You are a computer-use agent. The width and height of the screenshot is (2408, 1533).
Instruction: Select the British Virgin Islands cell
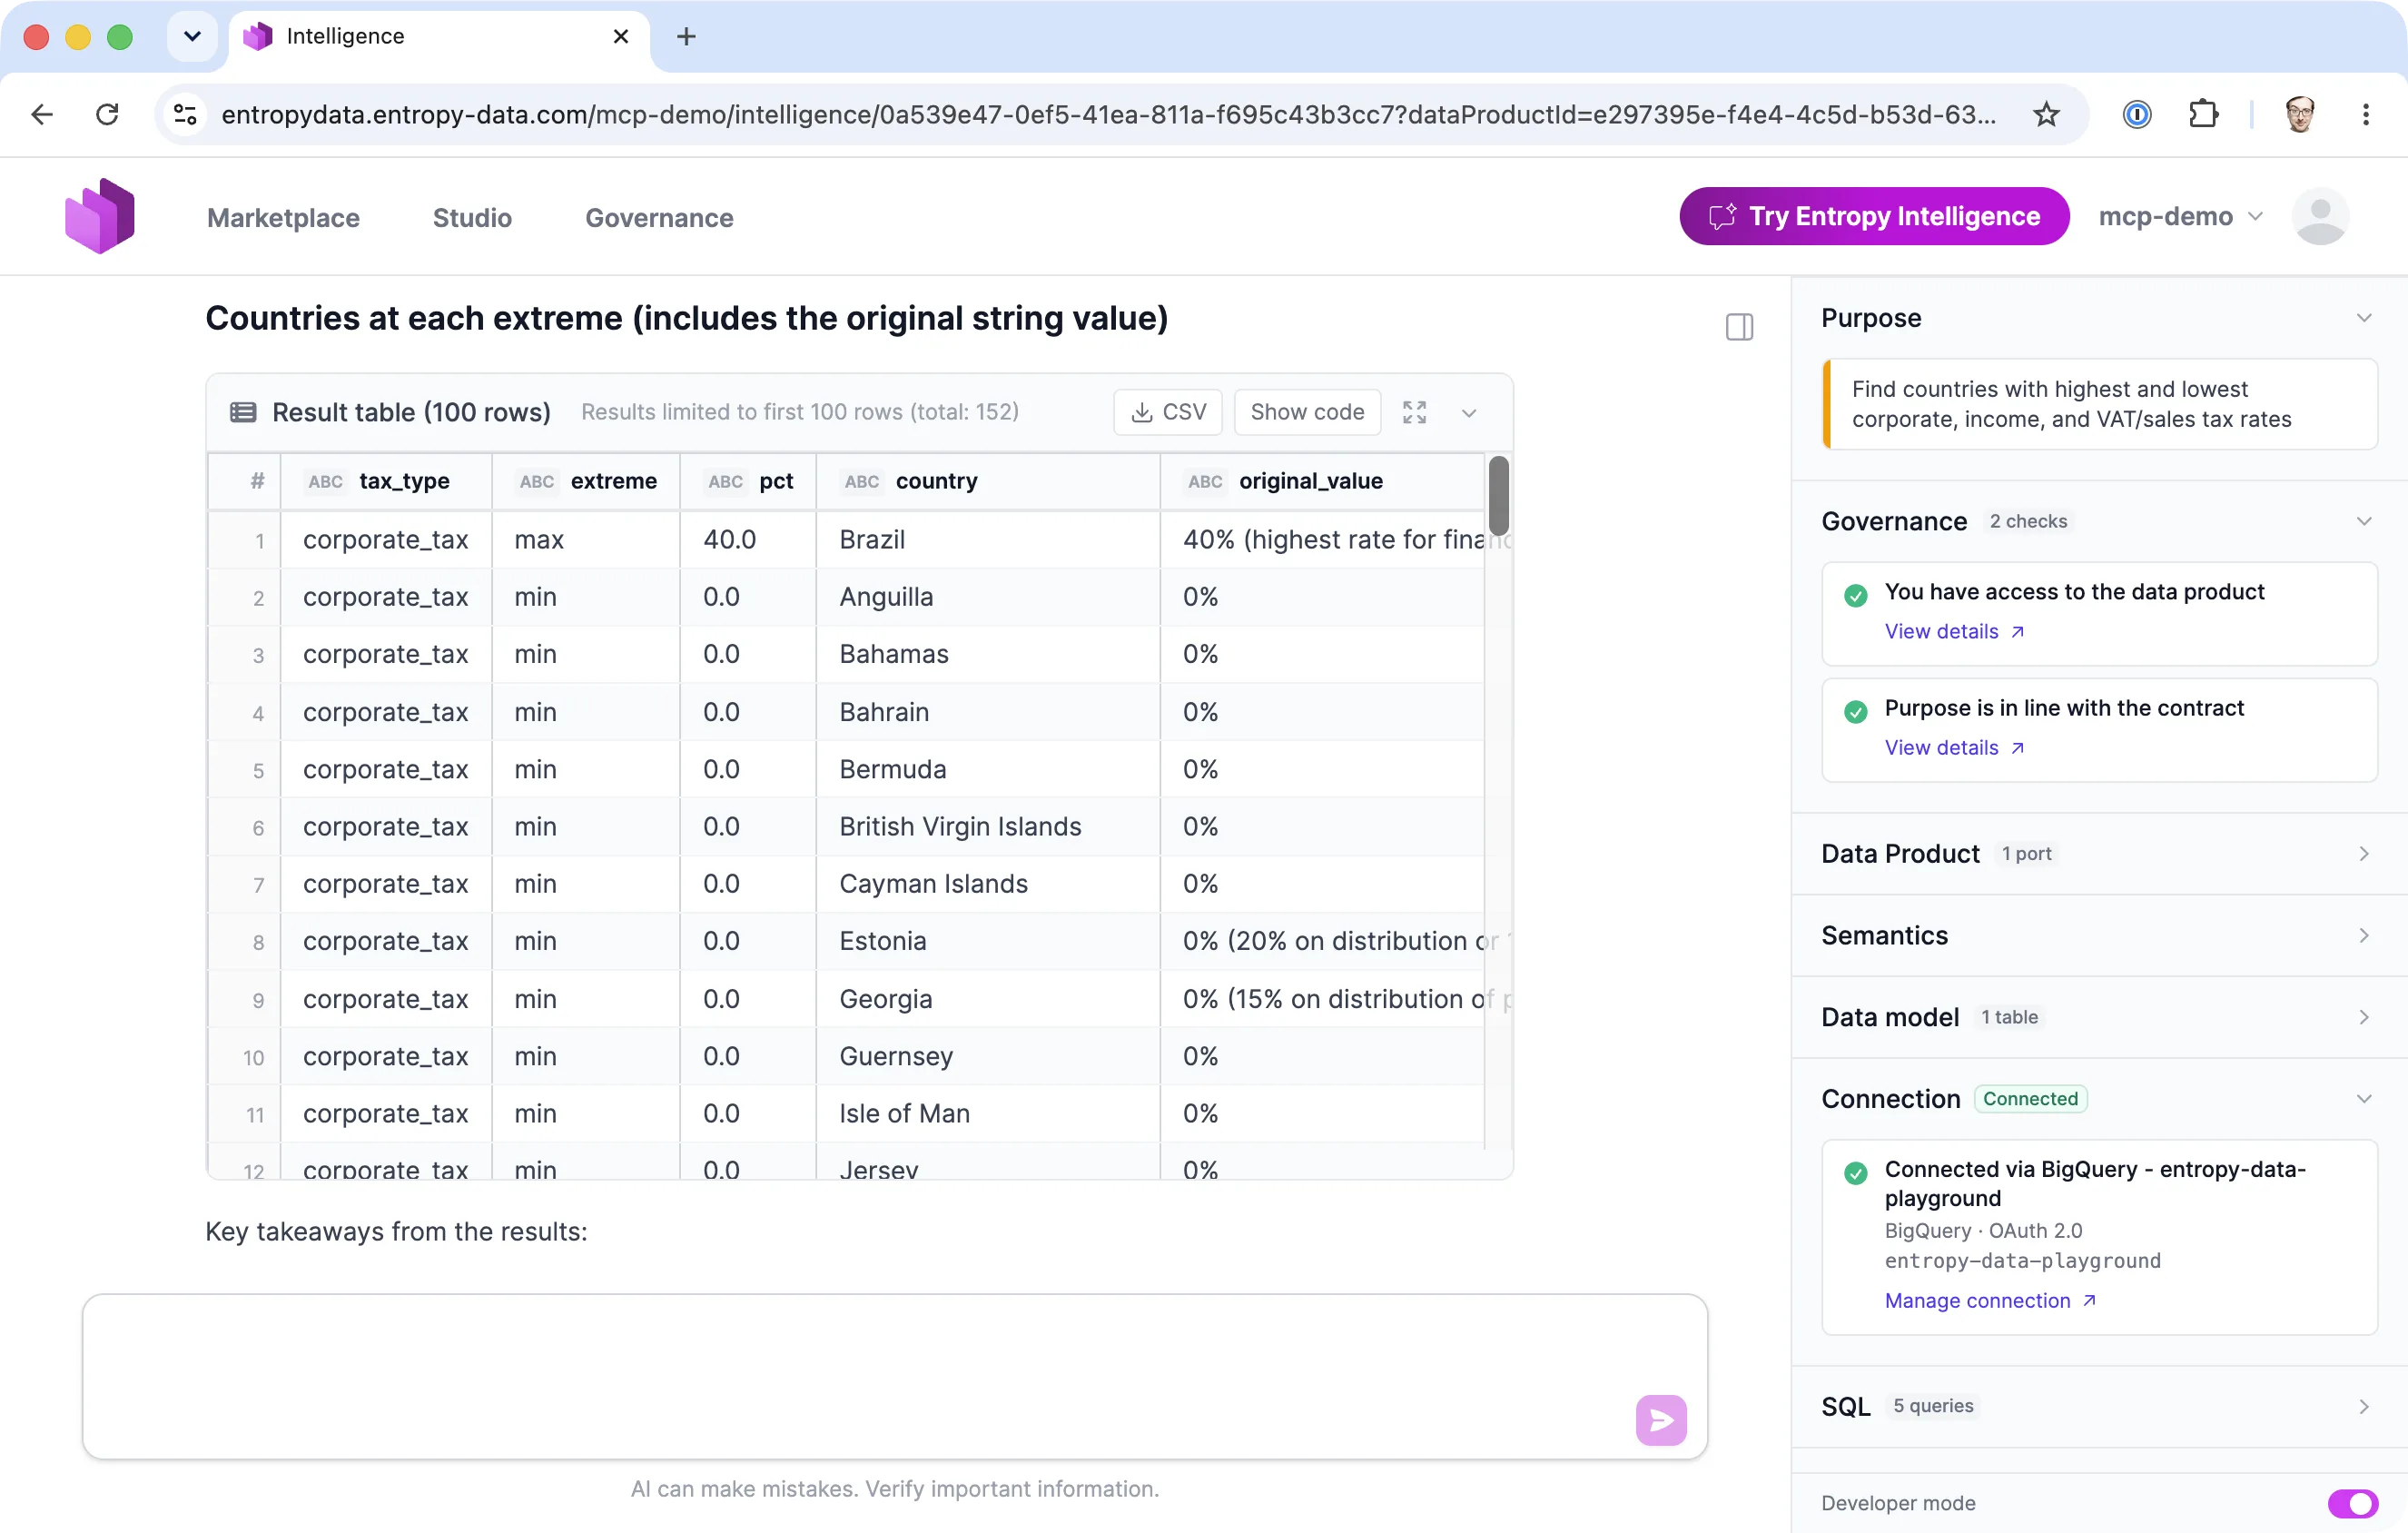[x=988, y=827]
